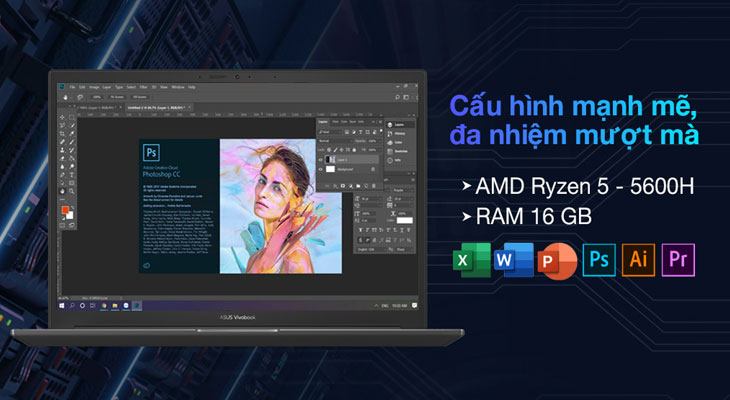The height and width of the screenshot is (400, 730).
Task: Click the white background color swatch in toolbar
Action: 70,216
